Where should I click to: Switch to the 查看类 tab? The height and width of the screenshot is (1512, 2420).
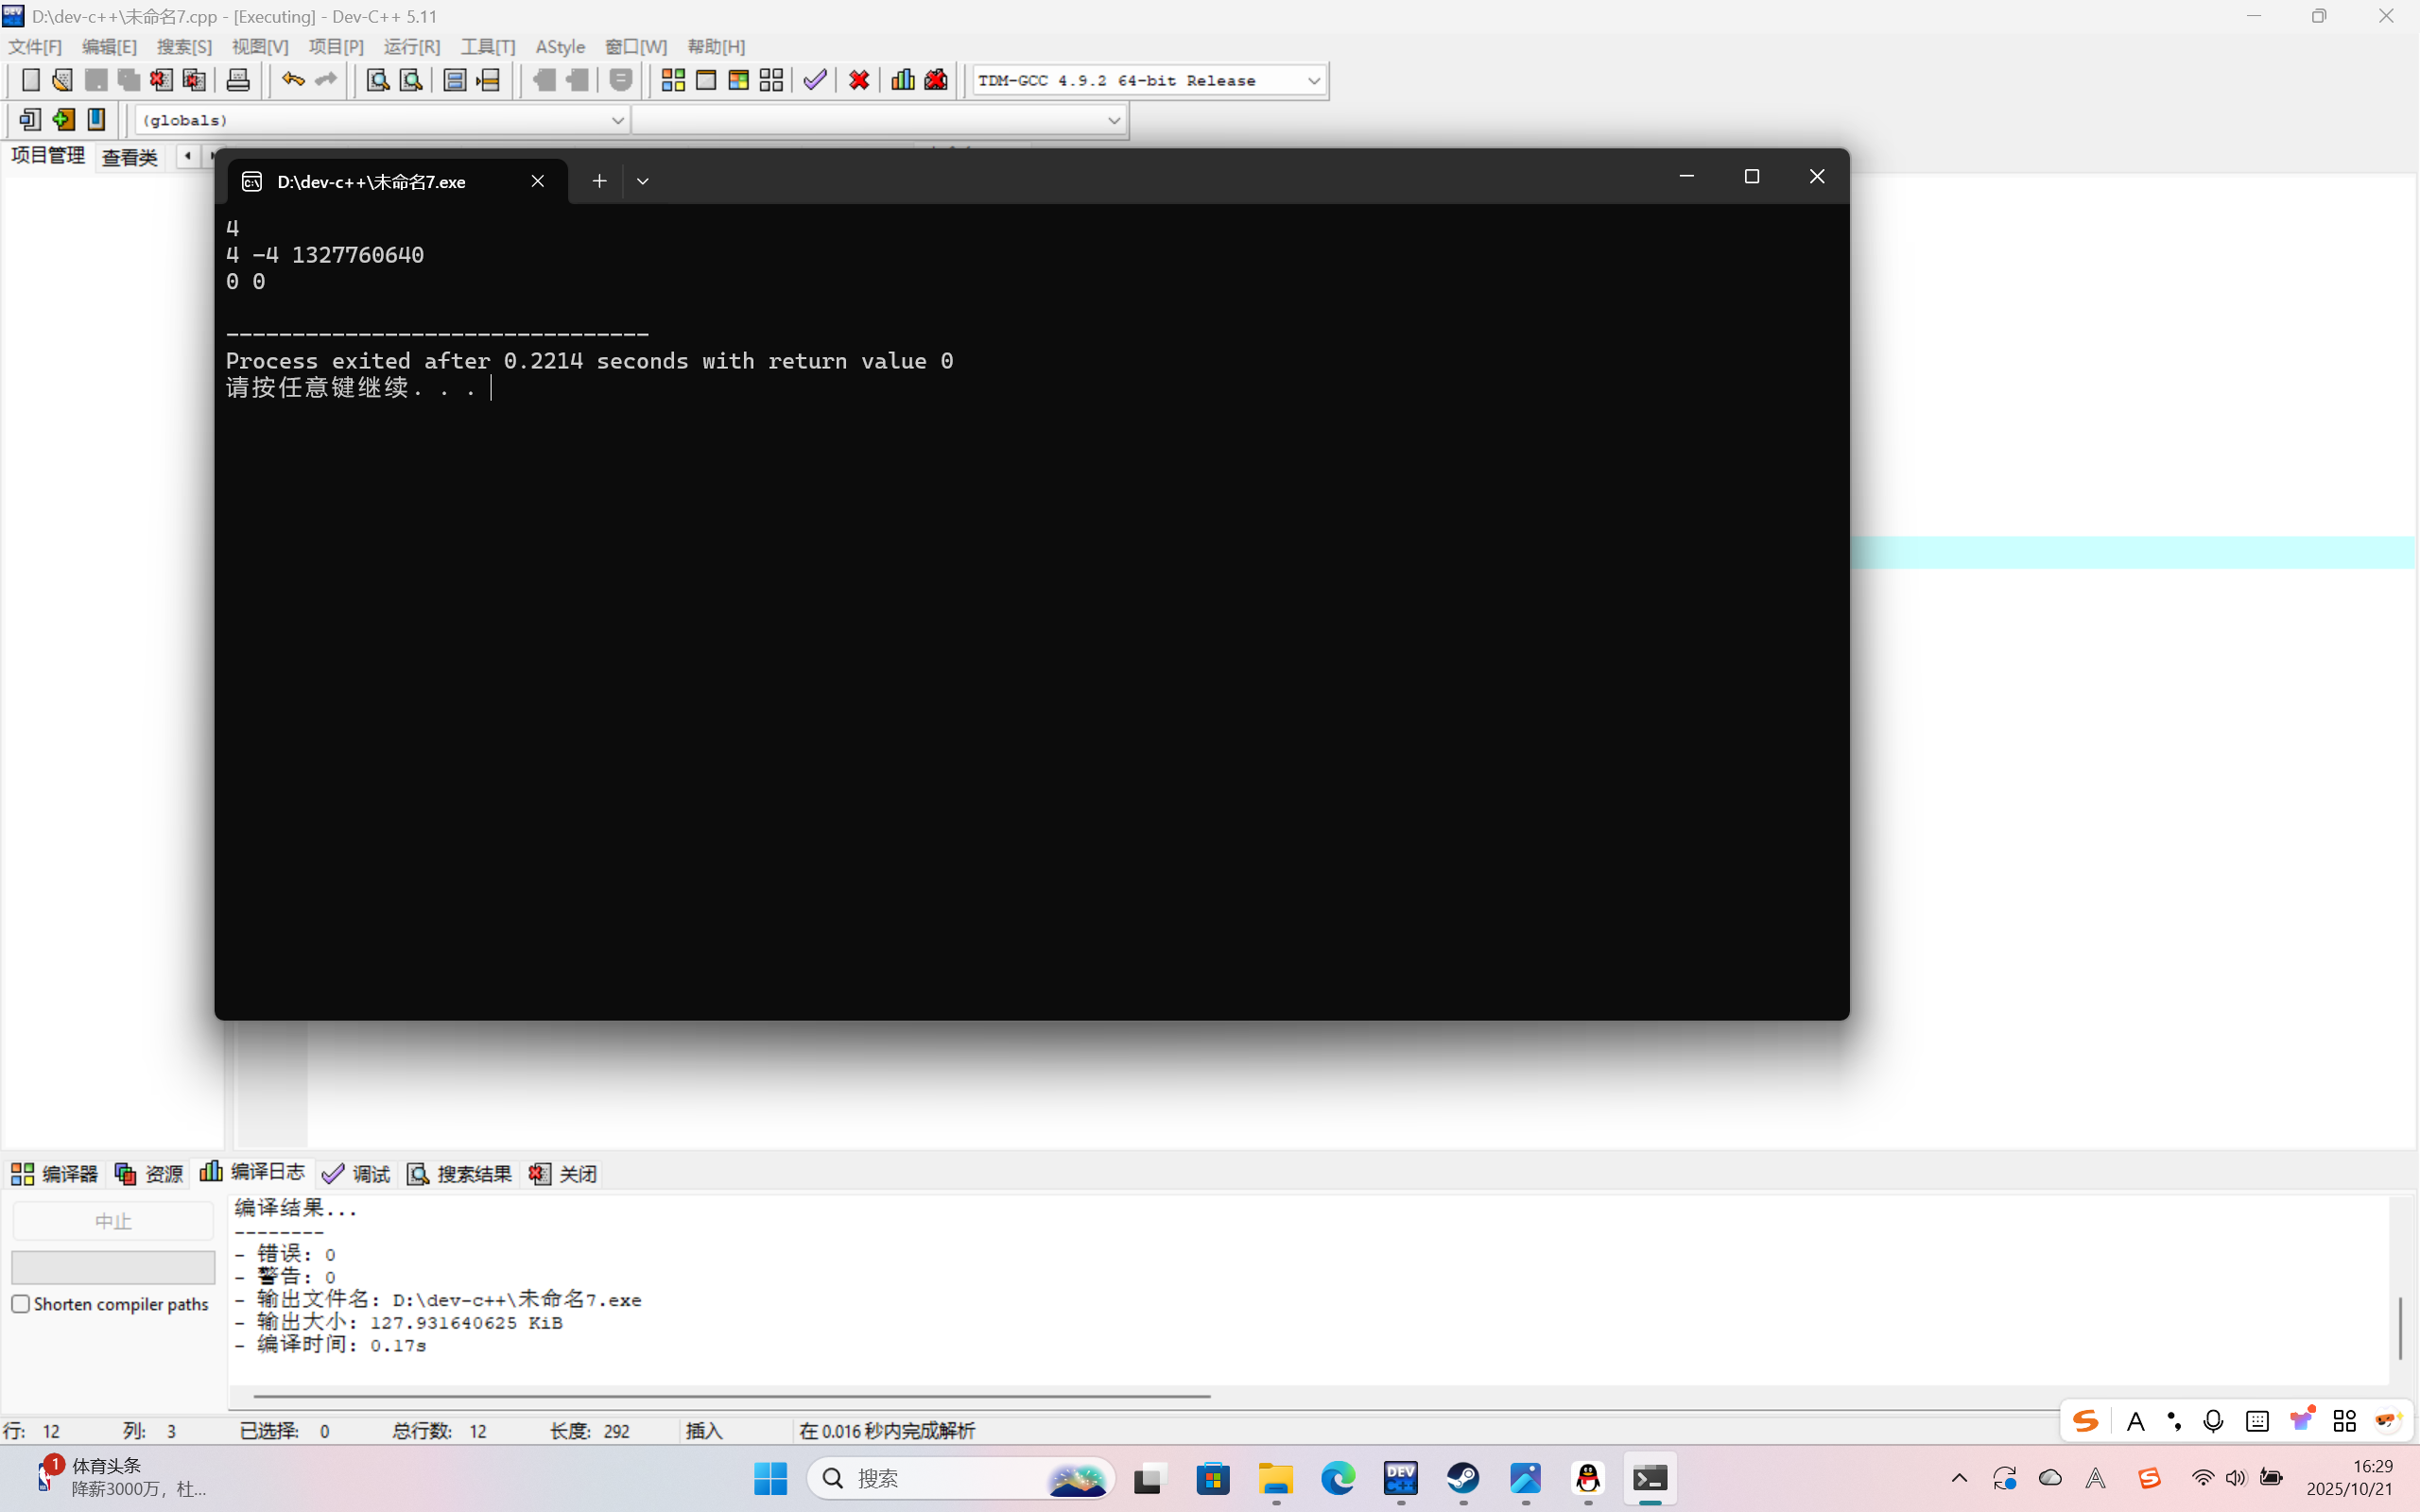pos(130,157)
